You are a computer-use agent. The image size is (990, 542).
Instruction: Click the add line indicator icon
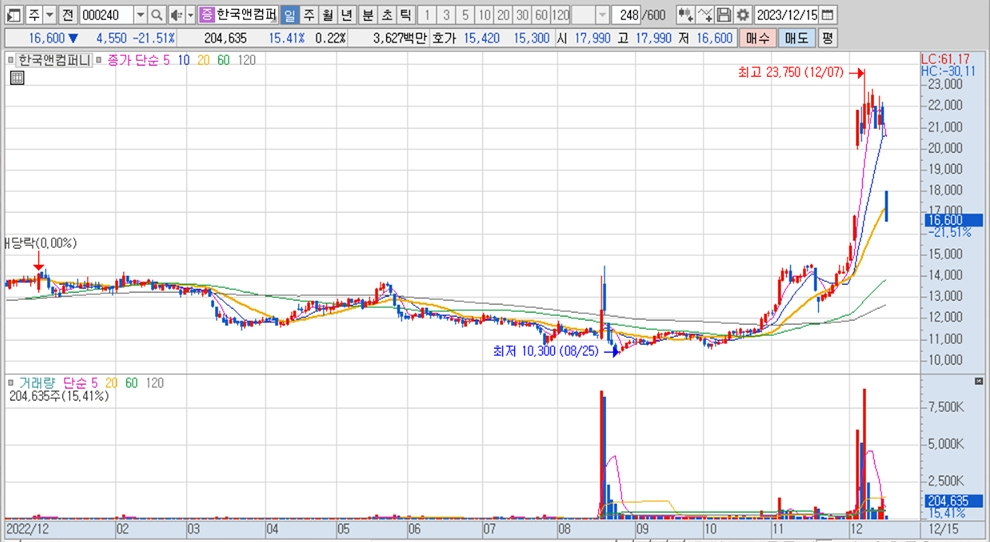(x=705, y=15)
